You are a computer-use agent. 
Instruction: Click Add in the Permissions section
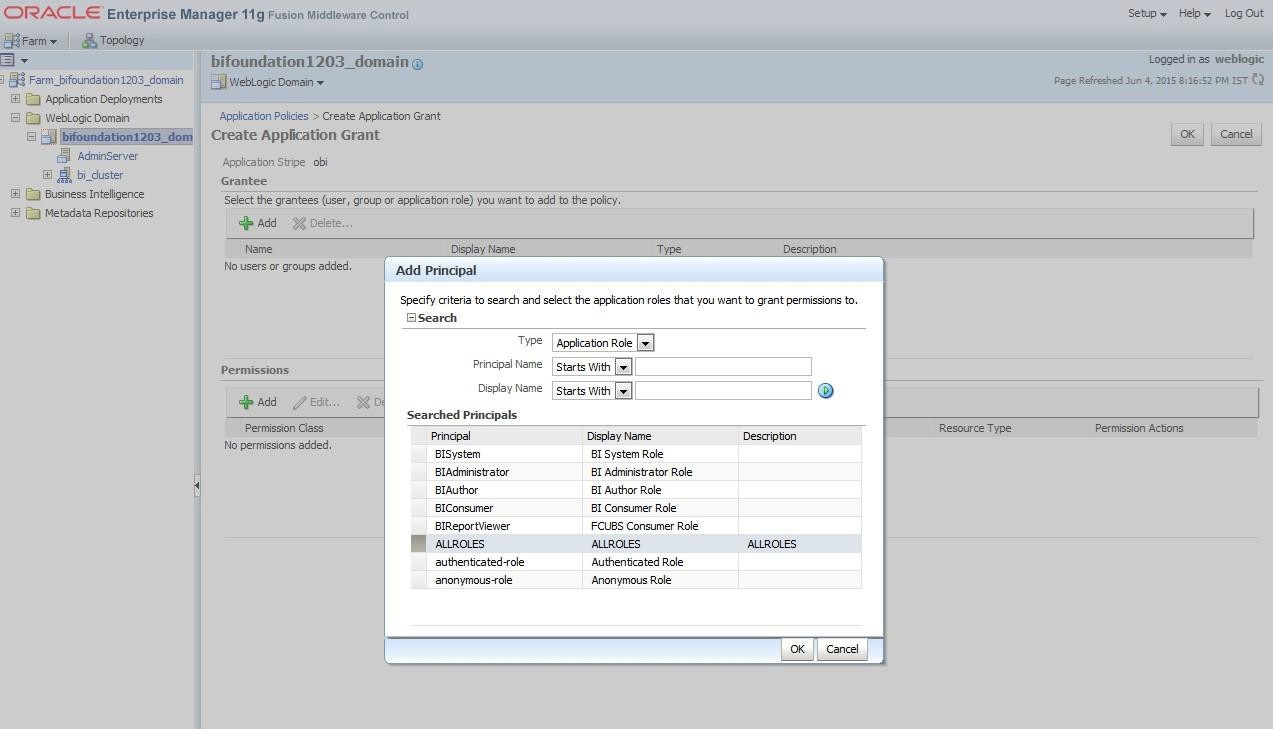258,402
